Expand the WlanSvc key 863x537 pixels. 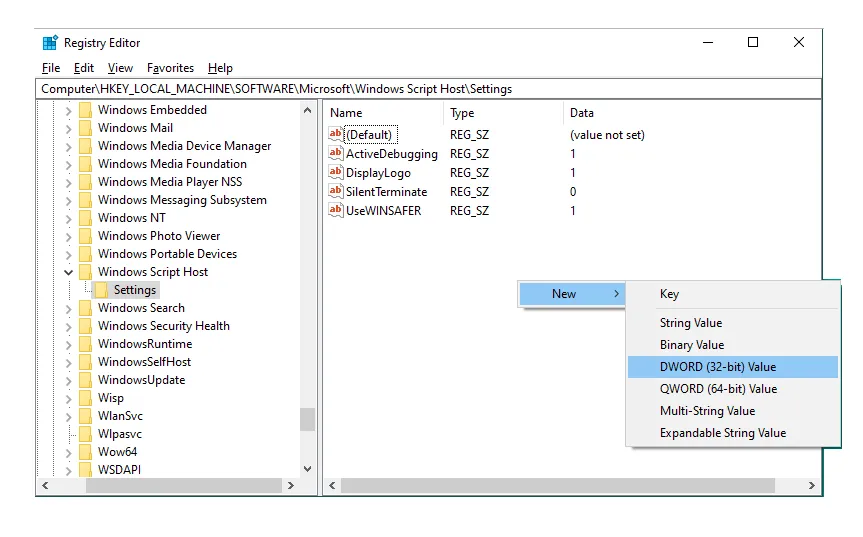click(68, 417)
